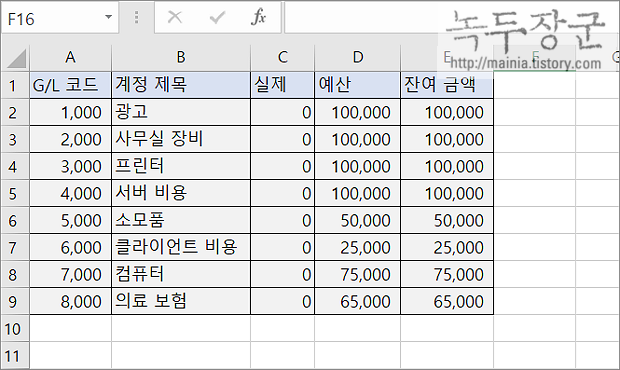Screen dimensions: 620x370
Task: Click the 실제 value 0 in 광고 row
Action: [x=282, y=112]
